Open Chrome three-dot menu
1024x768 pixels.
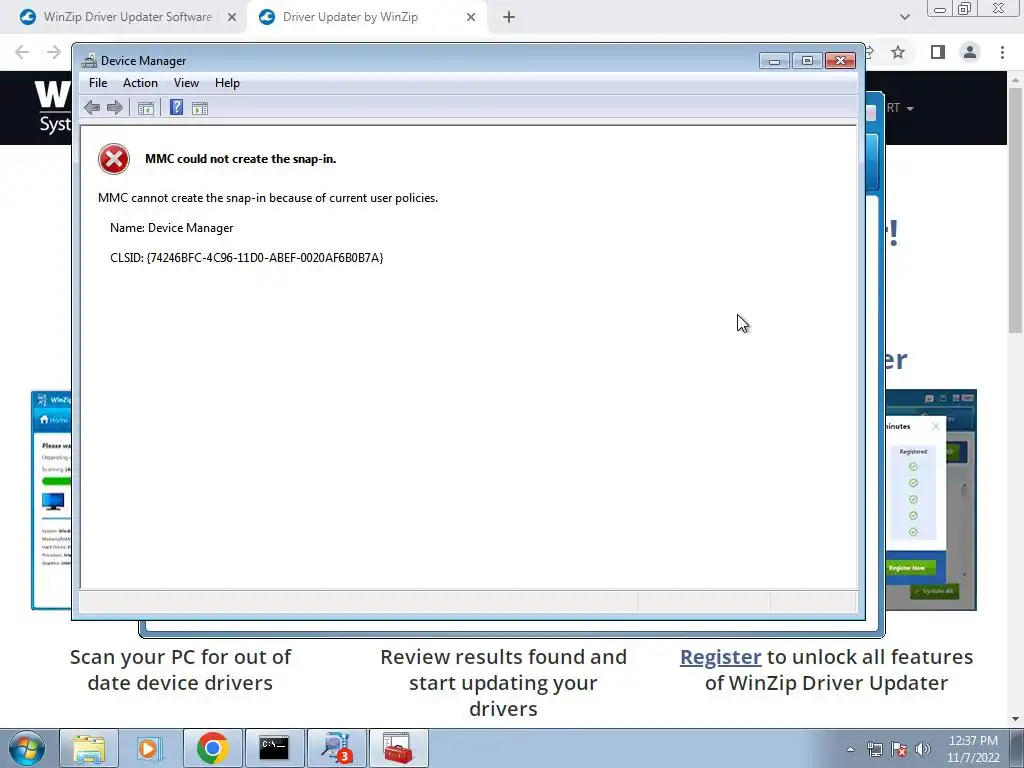1002,52
